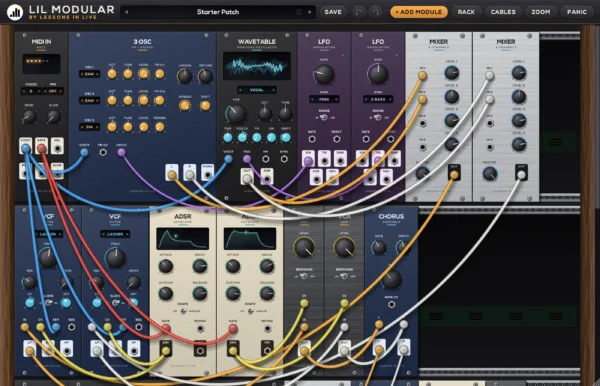
Task: Toggle first VCF SLOPE switch
Action: tap(48, 303)
